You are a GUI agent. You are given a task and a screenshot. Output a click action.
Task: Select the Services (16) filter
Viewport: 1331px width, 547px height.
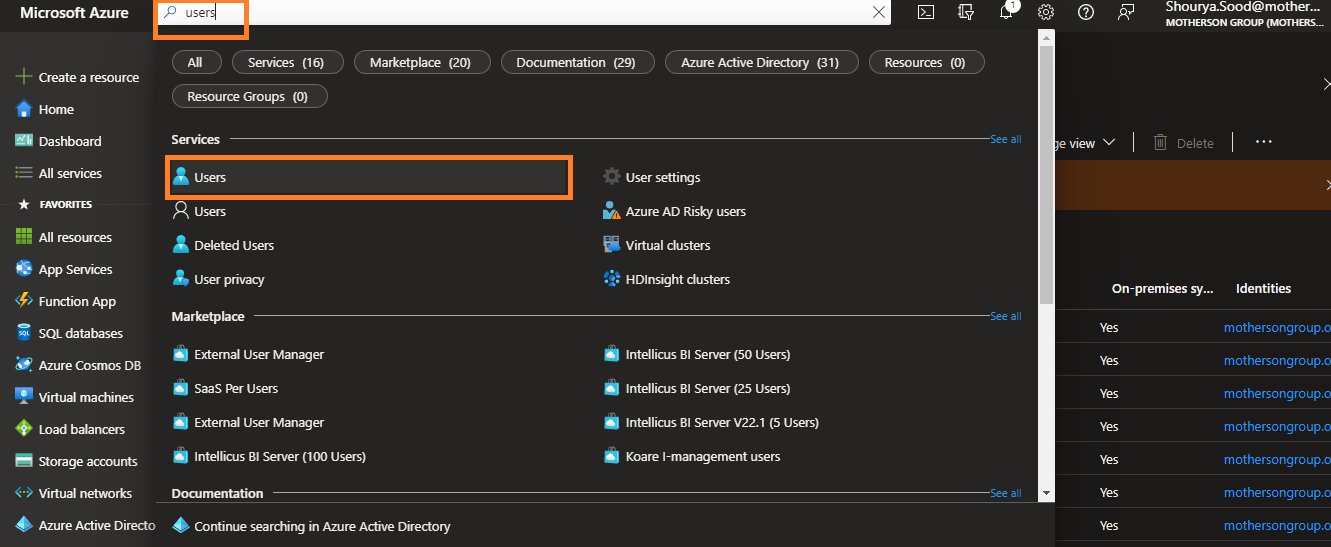286,62
